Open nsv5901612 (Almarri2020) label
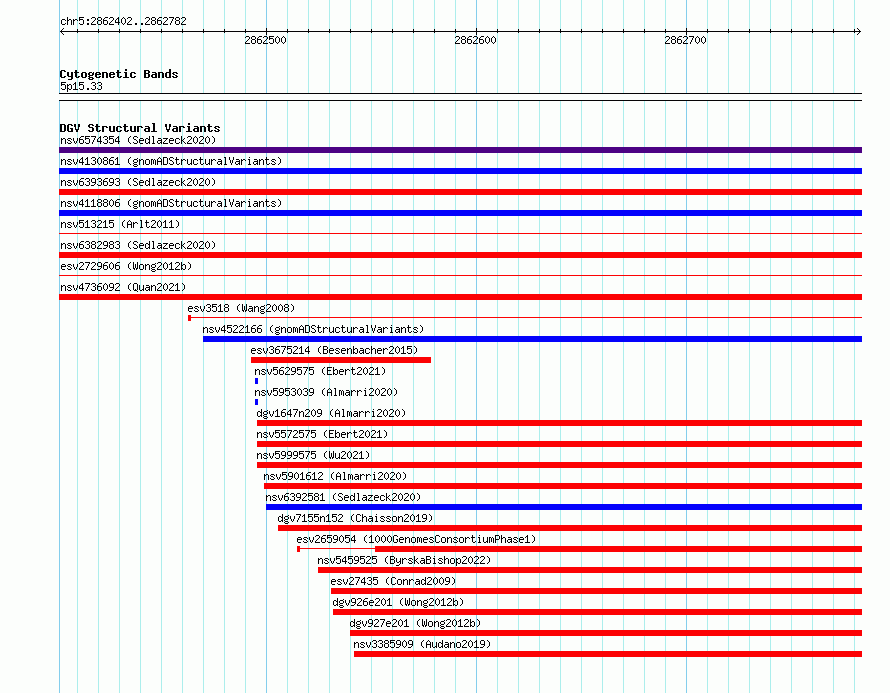 (335, 476)
